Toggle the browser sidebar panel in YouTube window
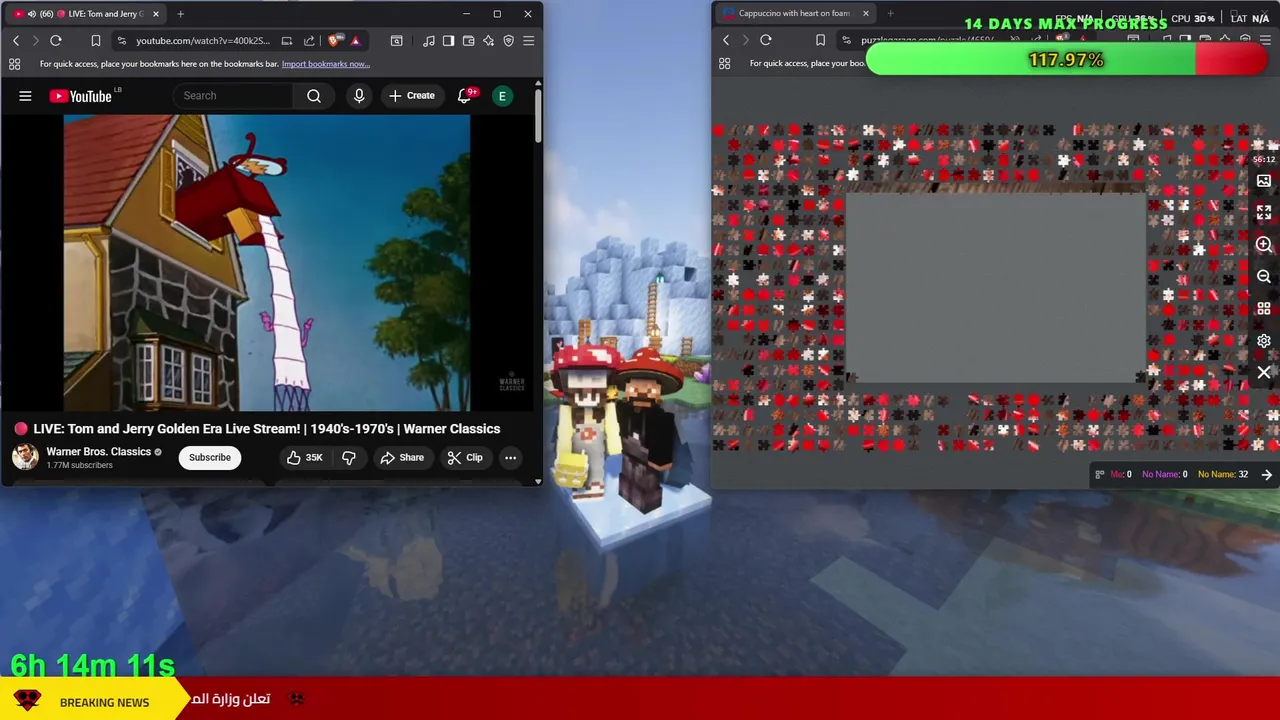Screen dimensions: 1280x720 click(x=448, y=40)
